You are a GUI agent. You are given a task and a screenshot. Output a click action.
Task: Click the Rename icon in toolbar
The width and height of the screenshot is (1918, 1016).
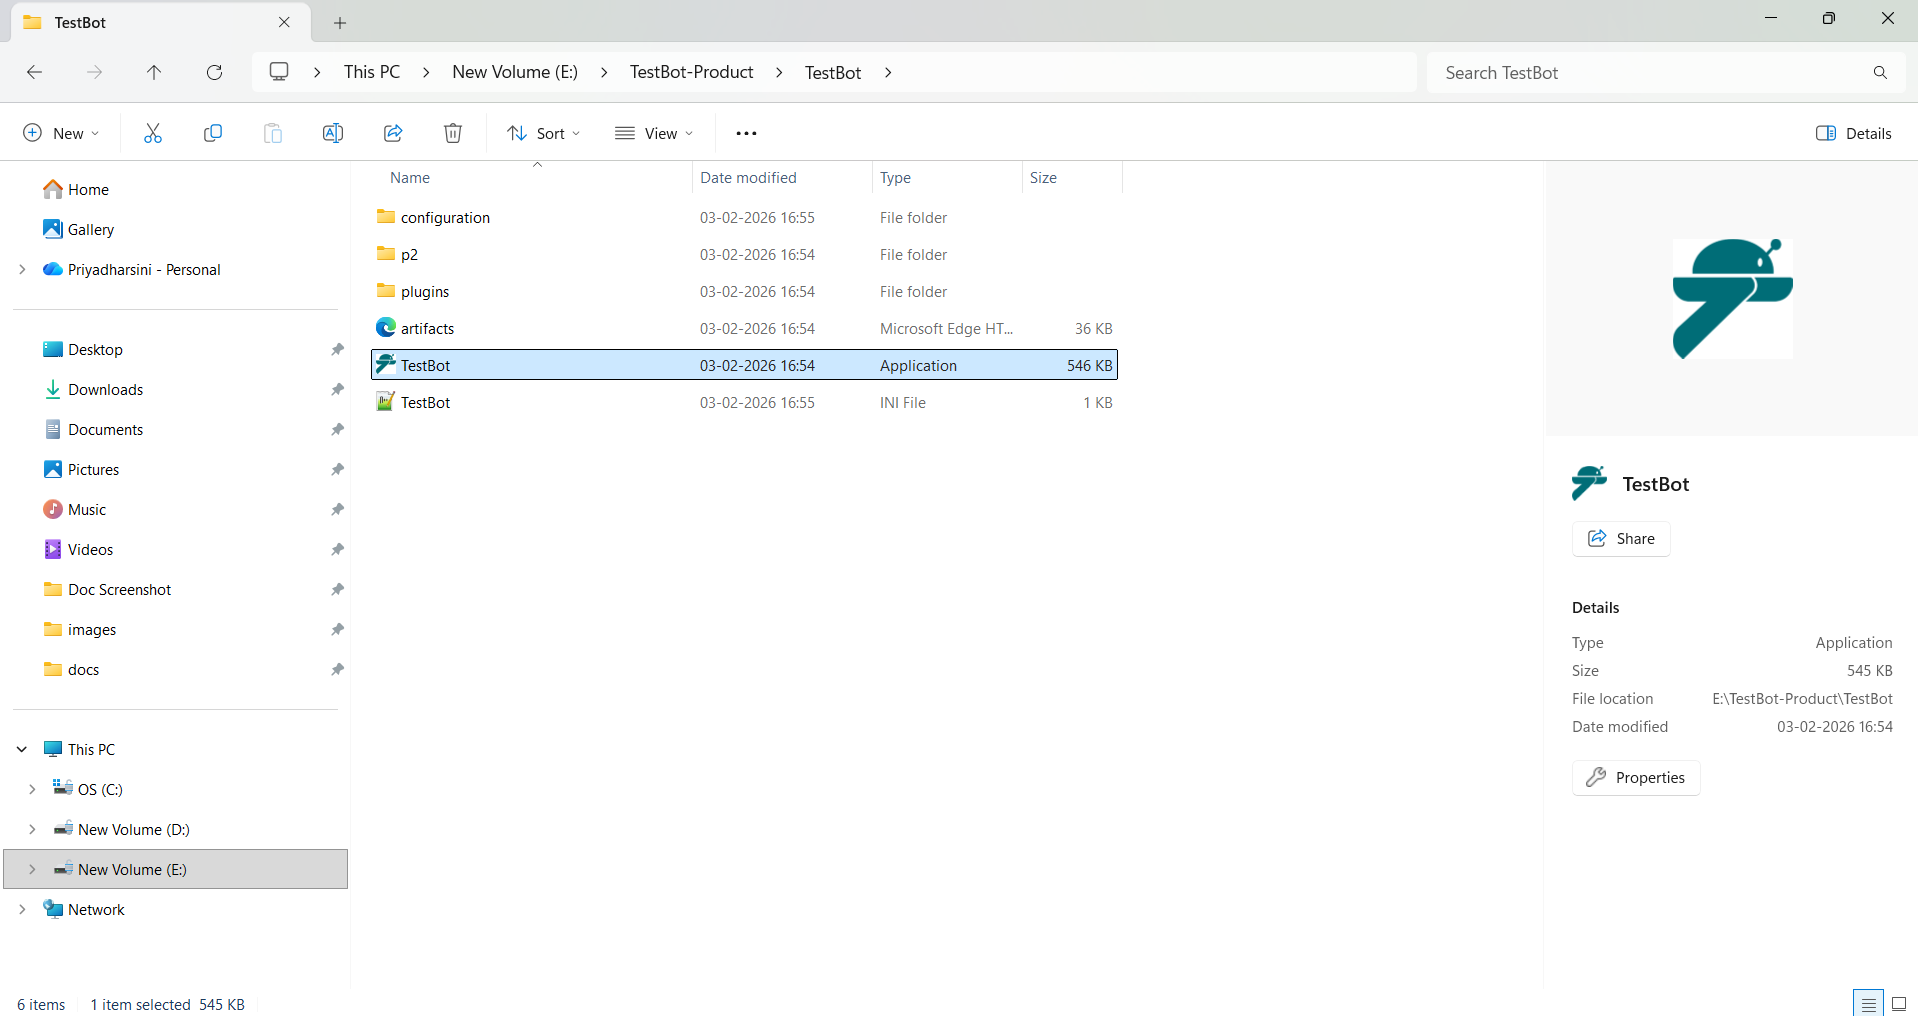tap(333, 133)
